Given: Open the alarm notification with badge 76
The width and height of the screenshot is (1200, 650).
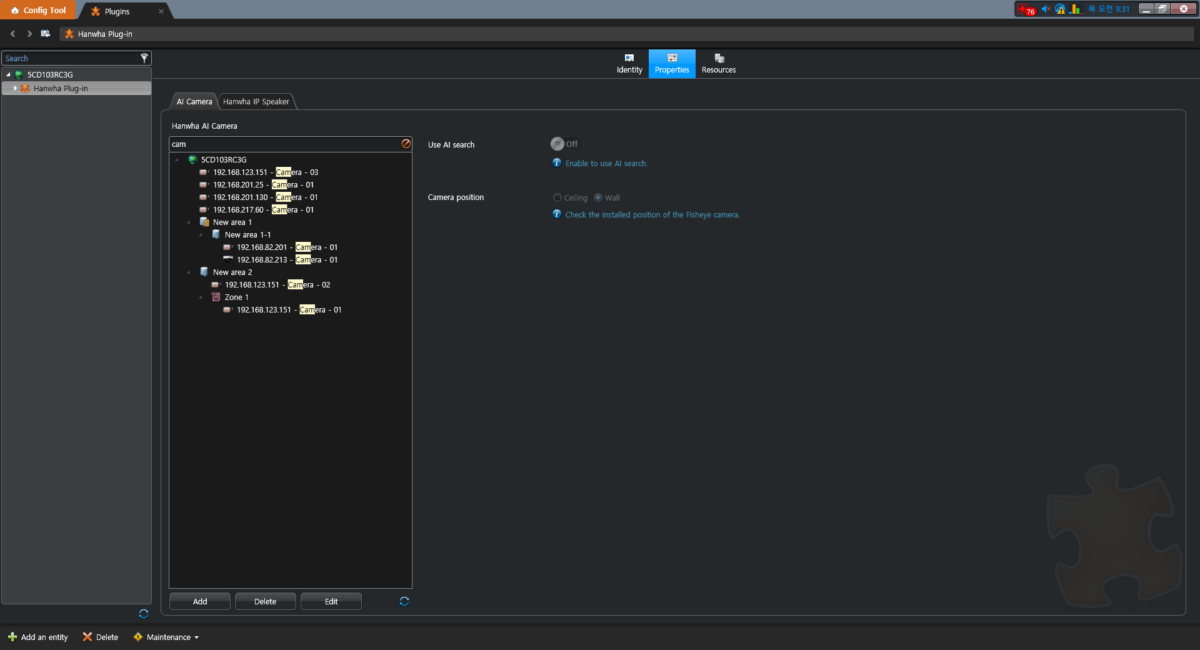Looking at the screenshot, I should (x=1027, y=10).
